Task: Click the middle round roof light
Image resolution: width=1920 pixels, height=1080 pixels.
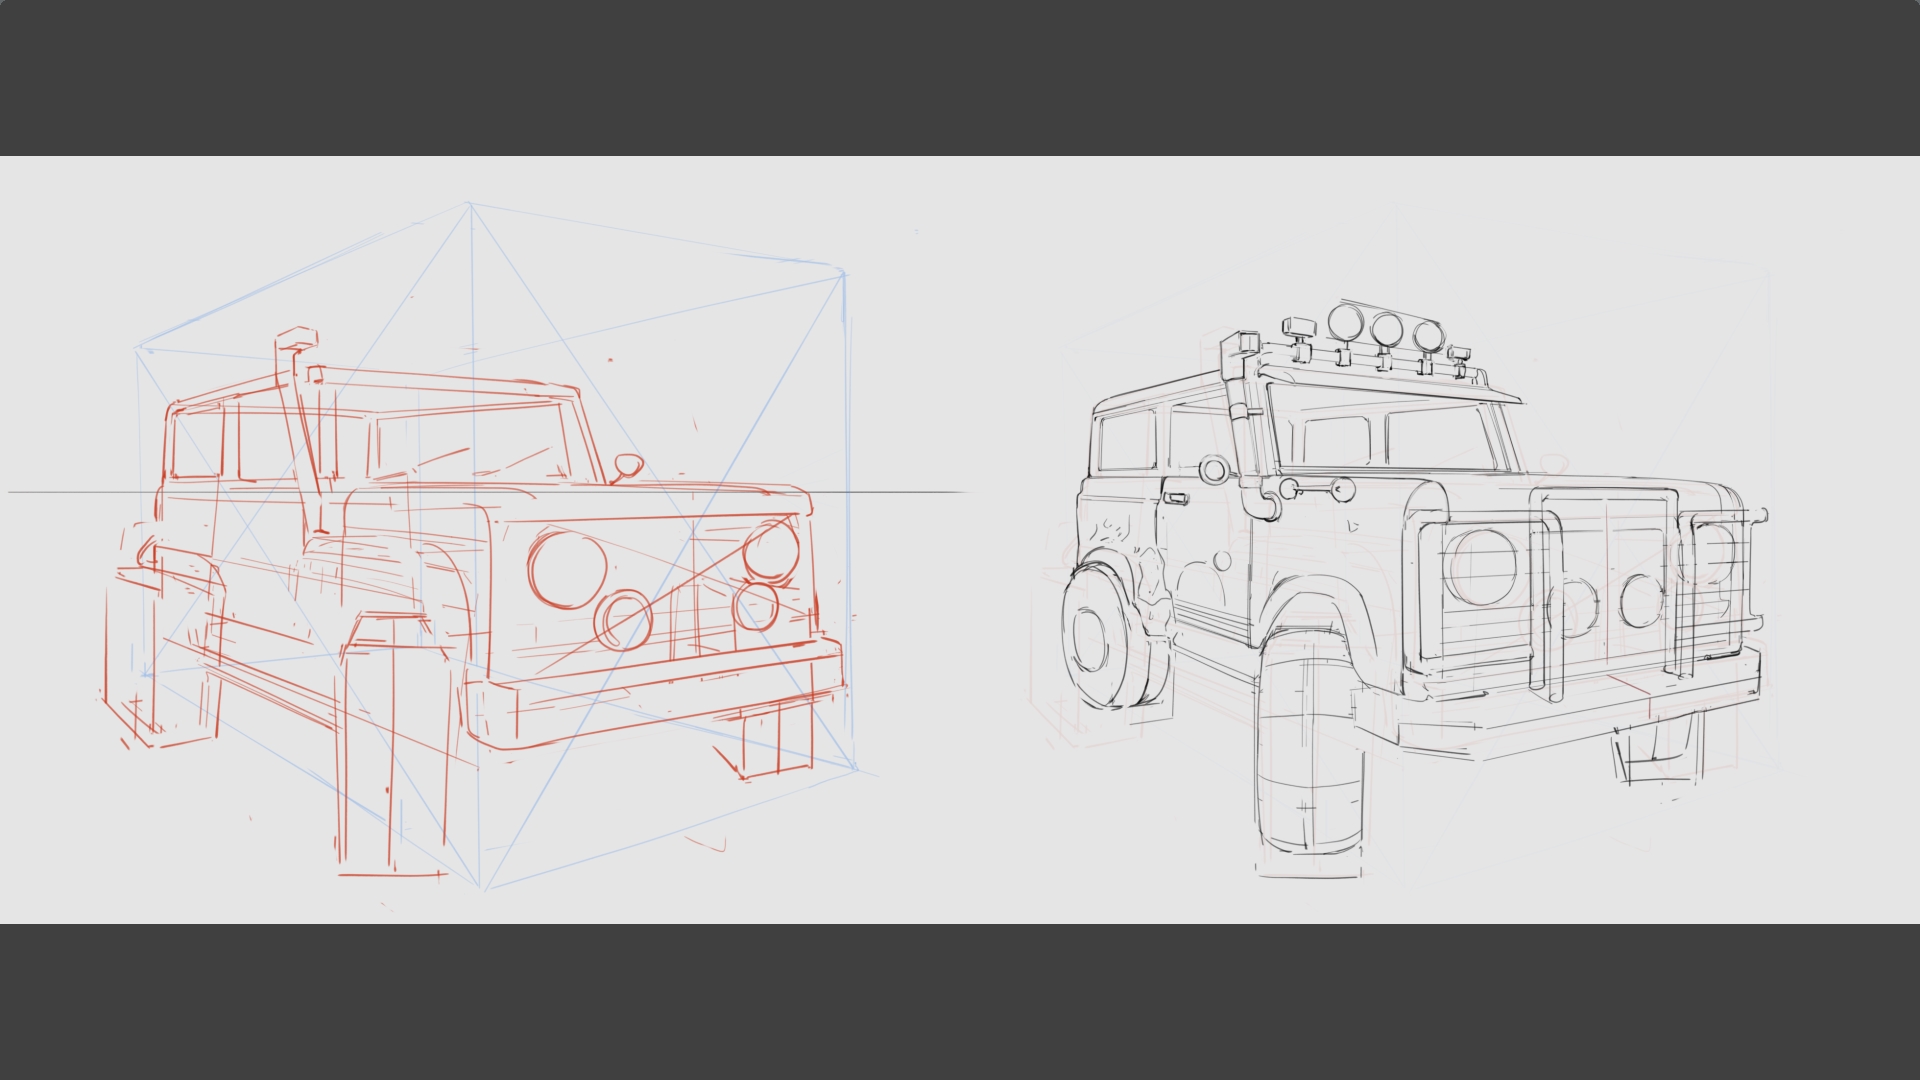Action: coord(1387,329)
